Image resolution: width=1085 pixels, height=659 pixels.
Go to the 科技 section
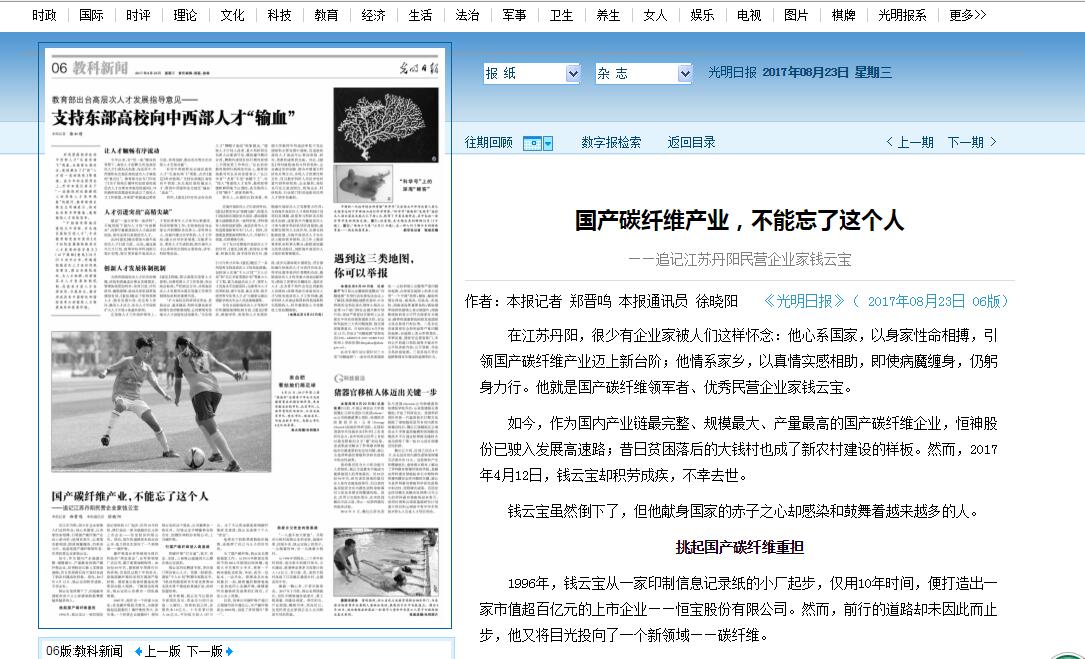tap(280, 15)
